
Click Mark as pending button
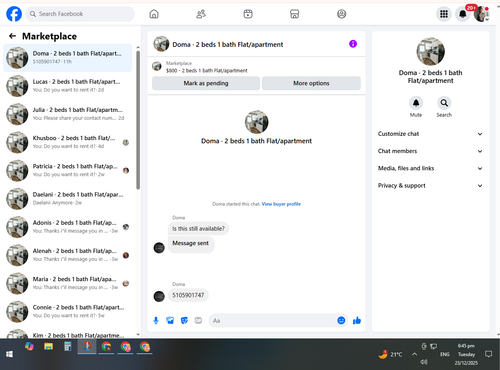click(x=206, y=83)
